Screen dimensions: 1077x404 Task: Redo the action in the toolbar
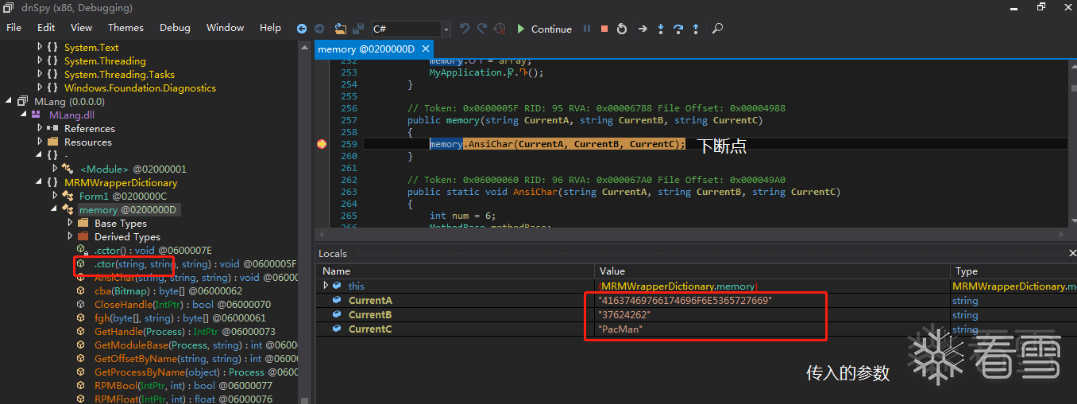(482, 29)
